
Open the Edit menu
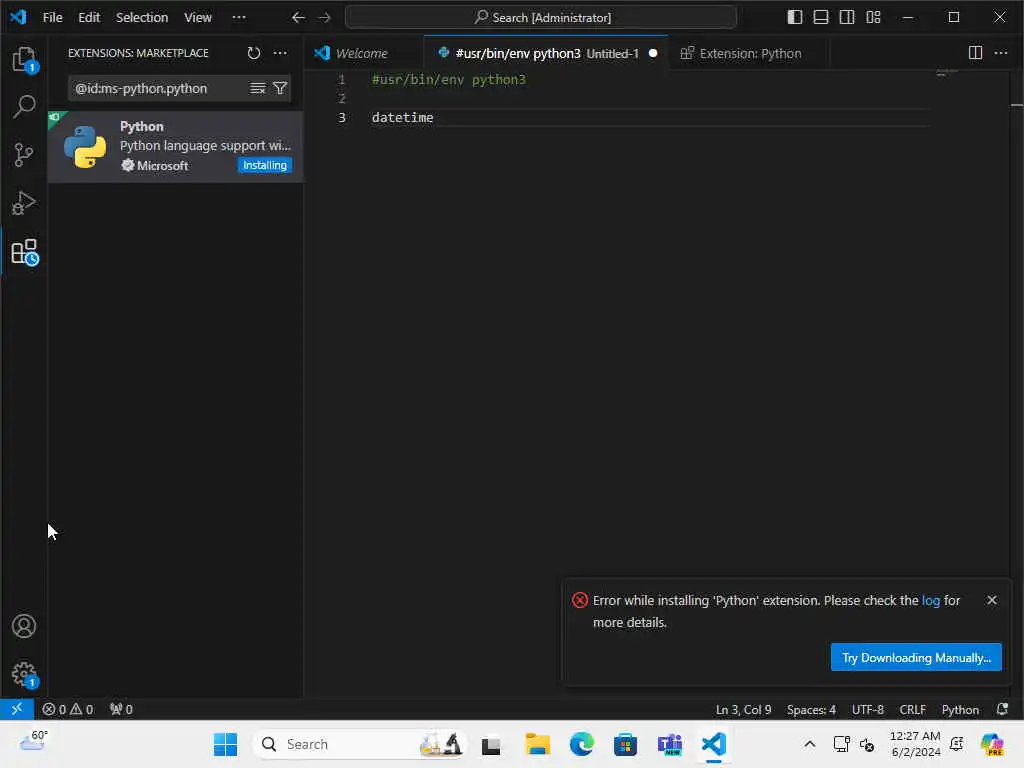89,18
